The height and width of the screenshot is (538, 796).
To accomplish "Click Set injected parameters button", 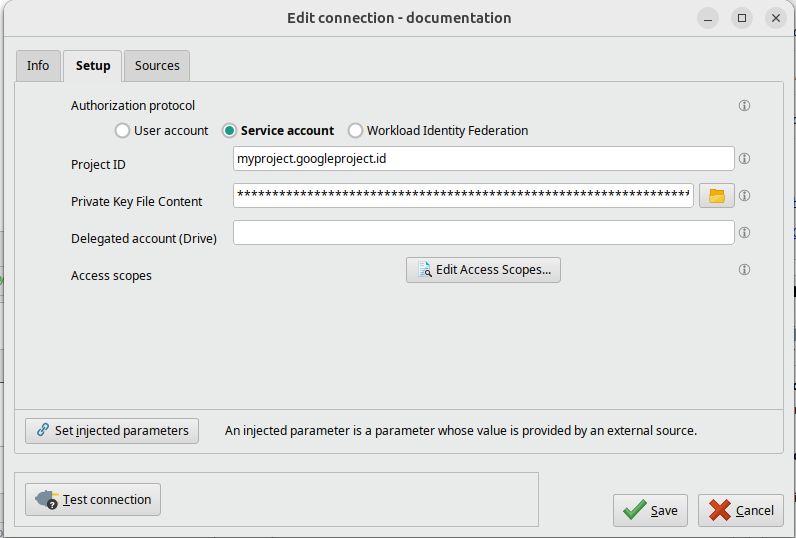I will coord(112,431).
